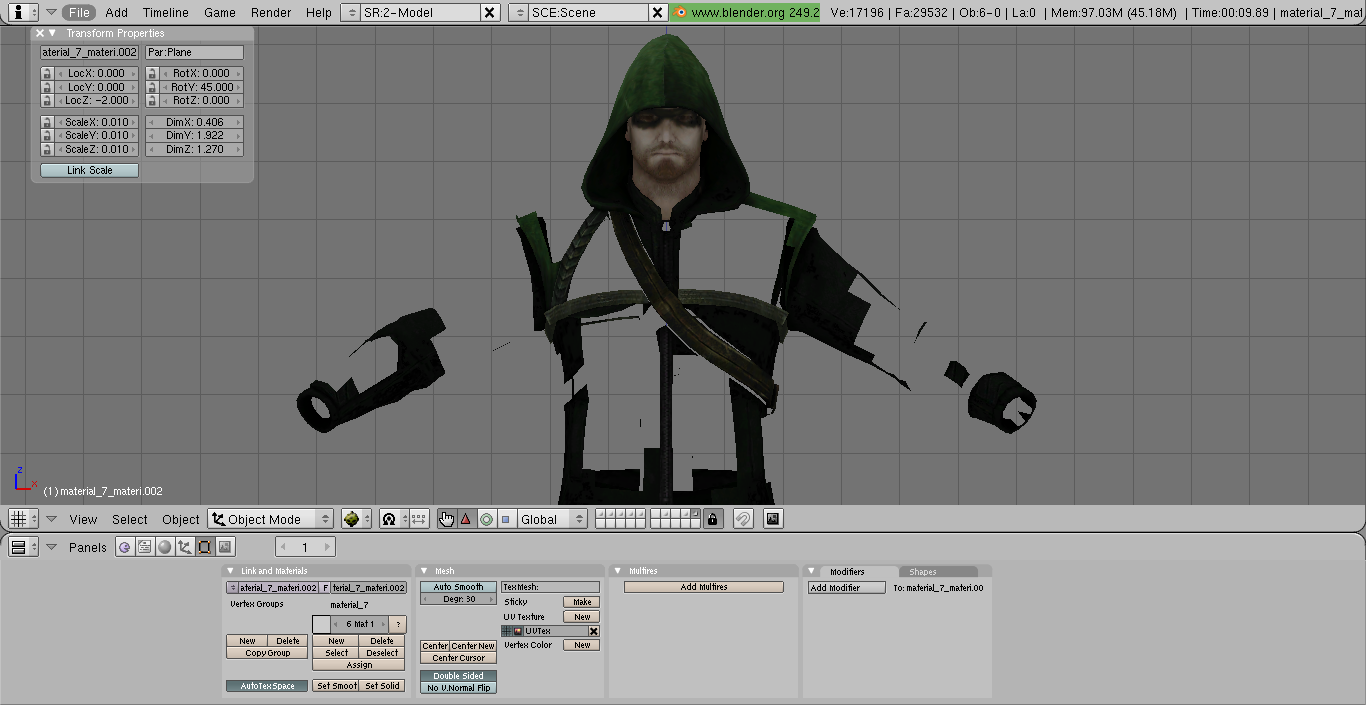Open the pivot point selector
Screen dimensions: 1366x705
[x=393, y=519]
